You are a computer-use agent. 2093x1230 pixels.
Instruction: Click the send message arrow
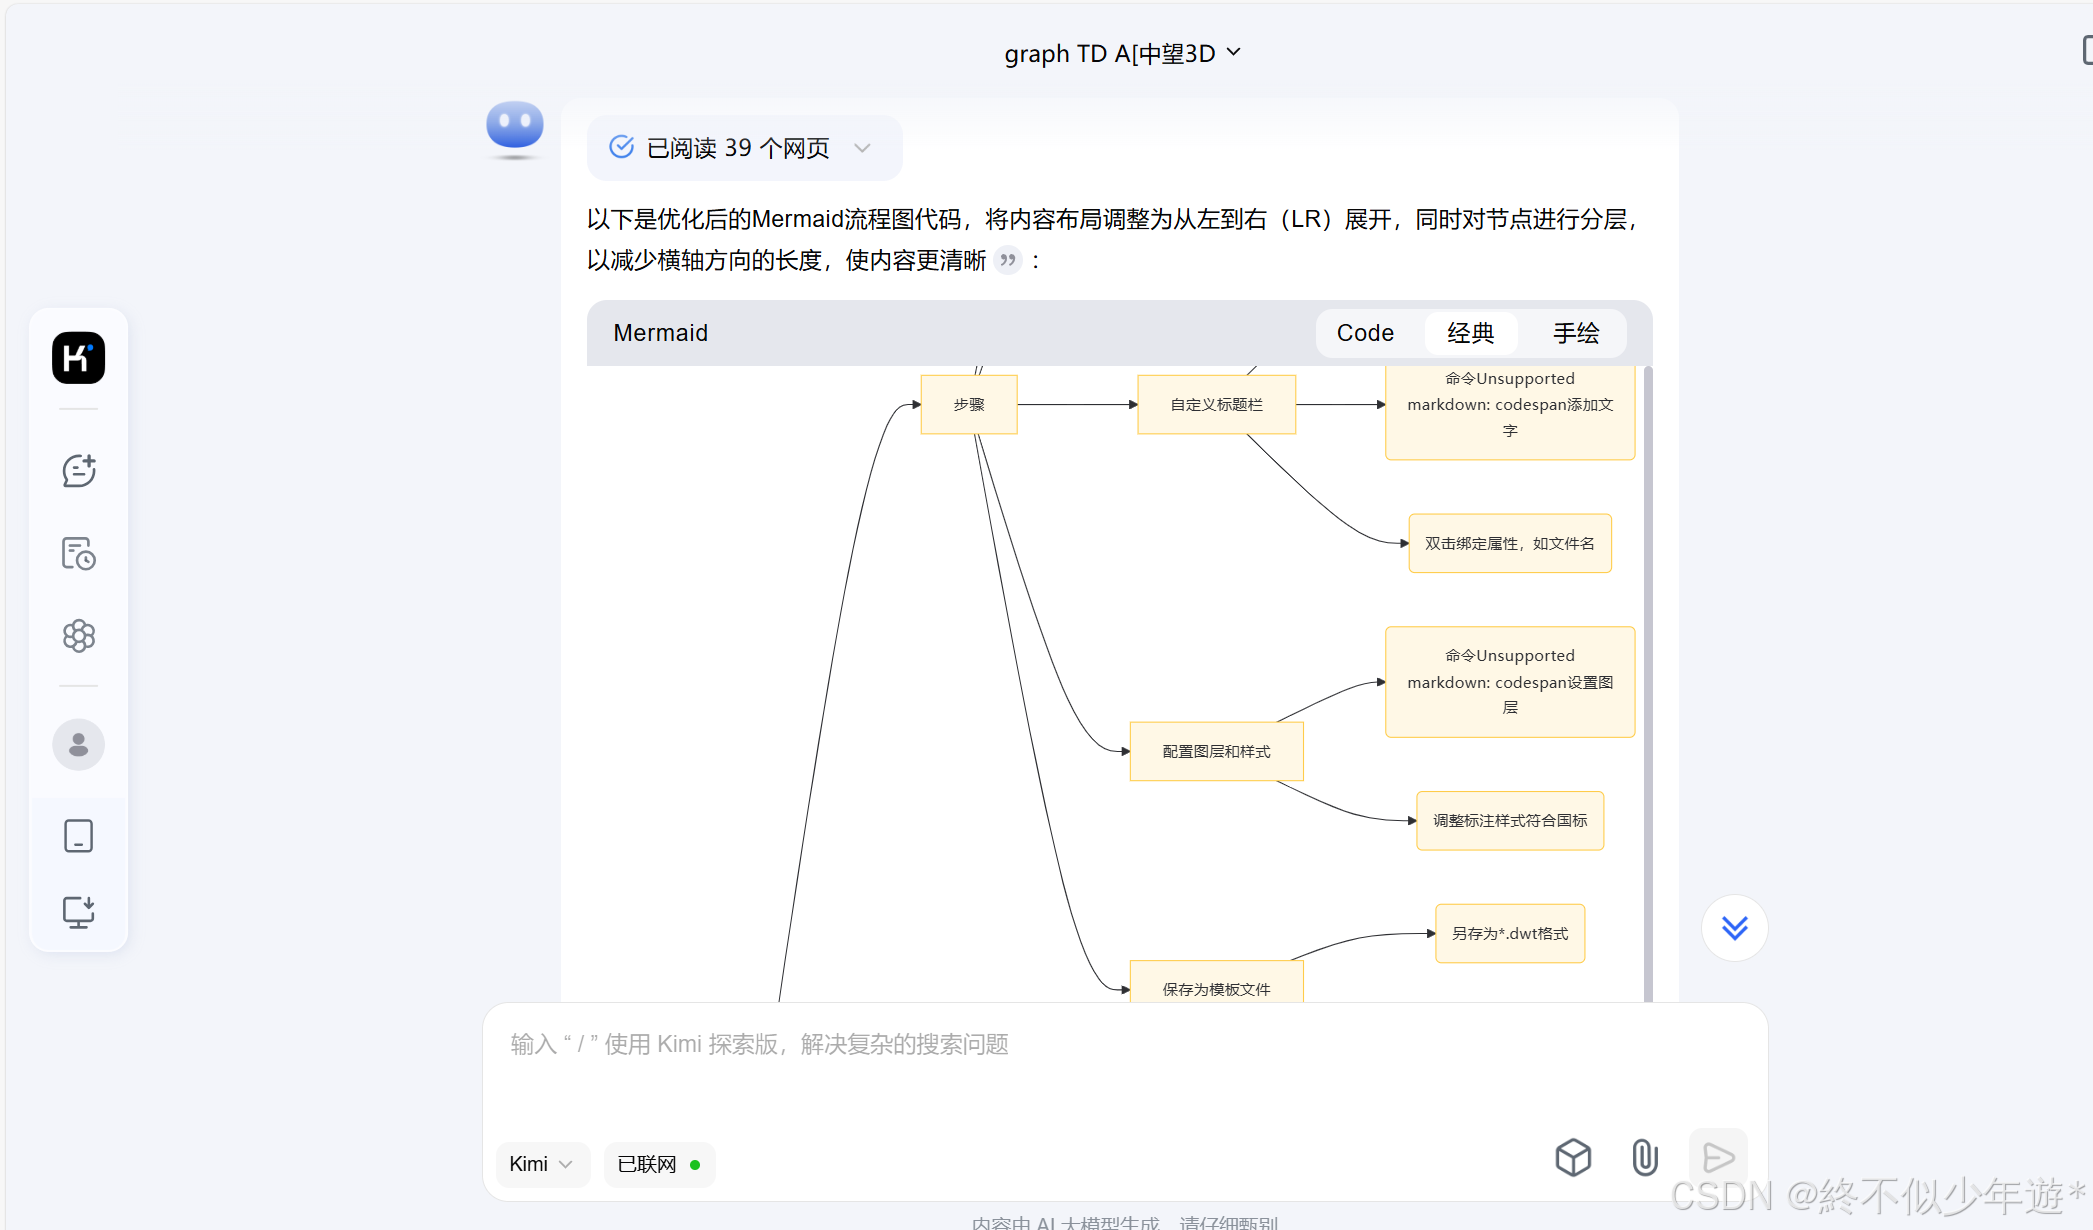[x=1718, y=1158]
